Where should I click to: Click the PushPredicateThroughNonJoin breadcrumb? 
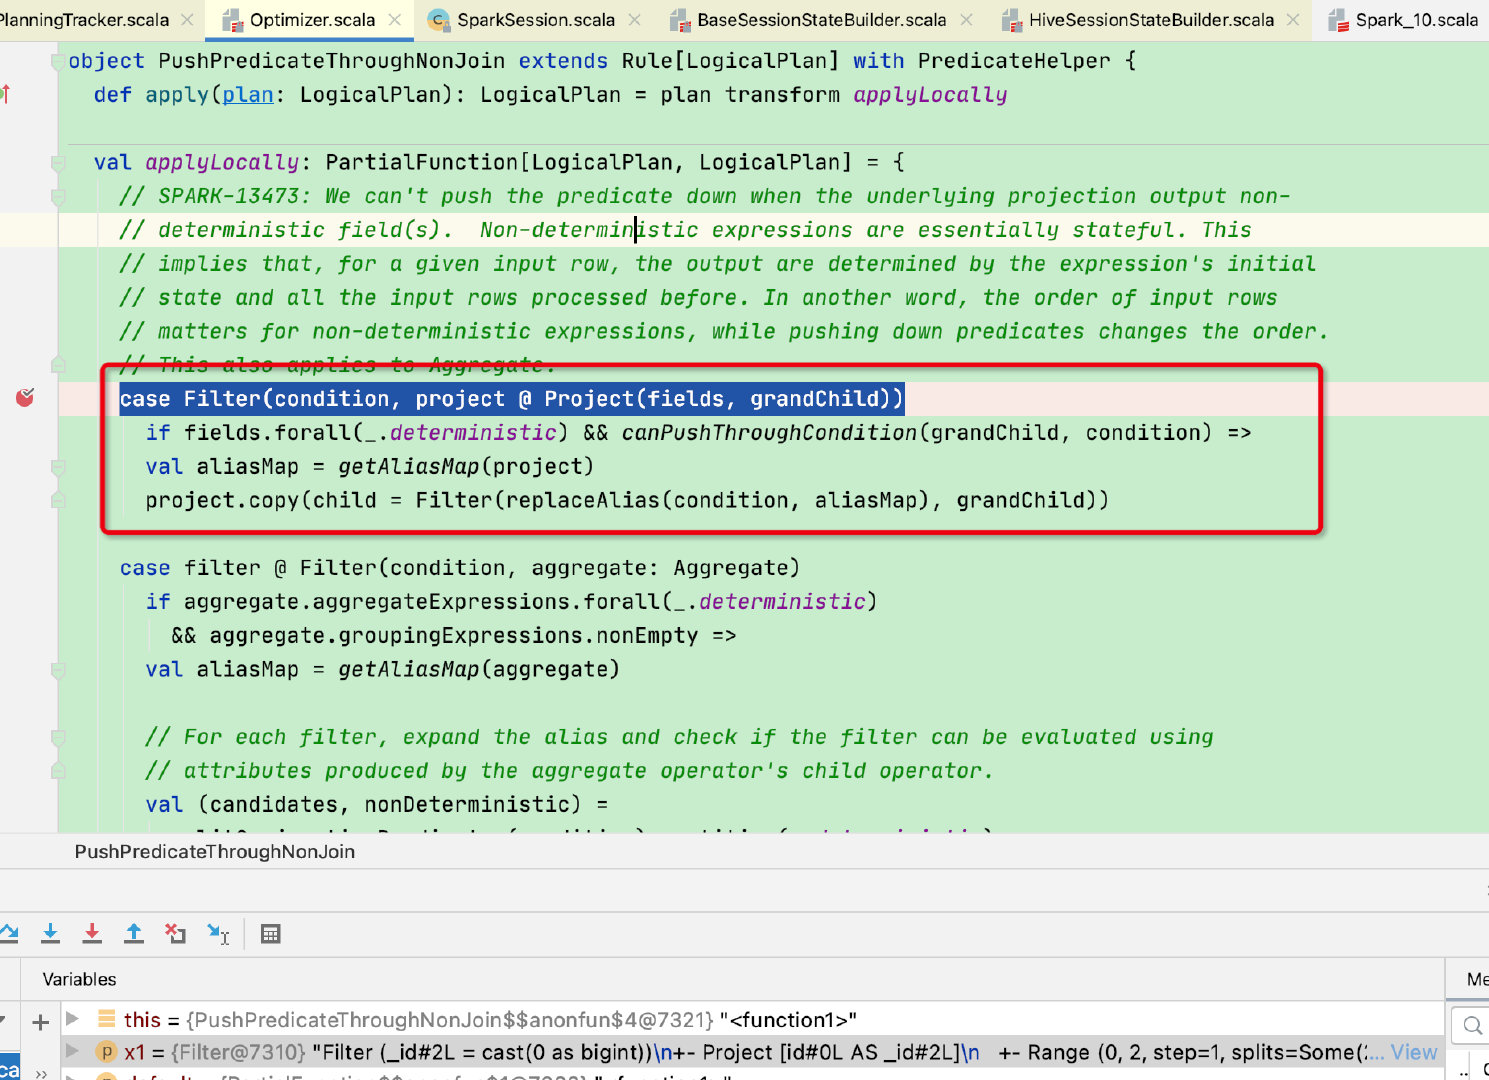click(x=215, y=852)
